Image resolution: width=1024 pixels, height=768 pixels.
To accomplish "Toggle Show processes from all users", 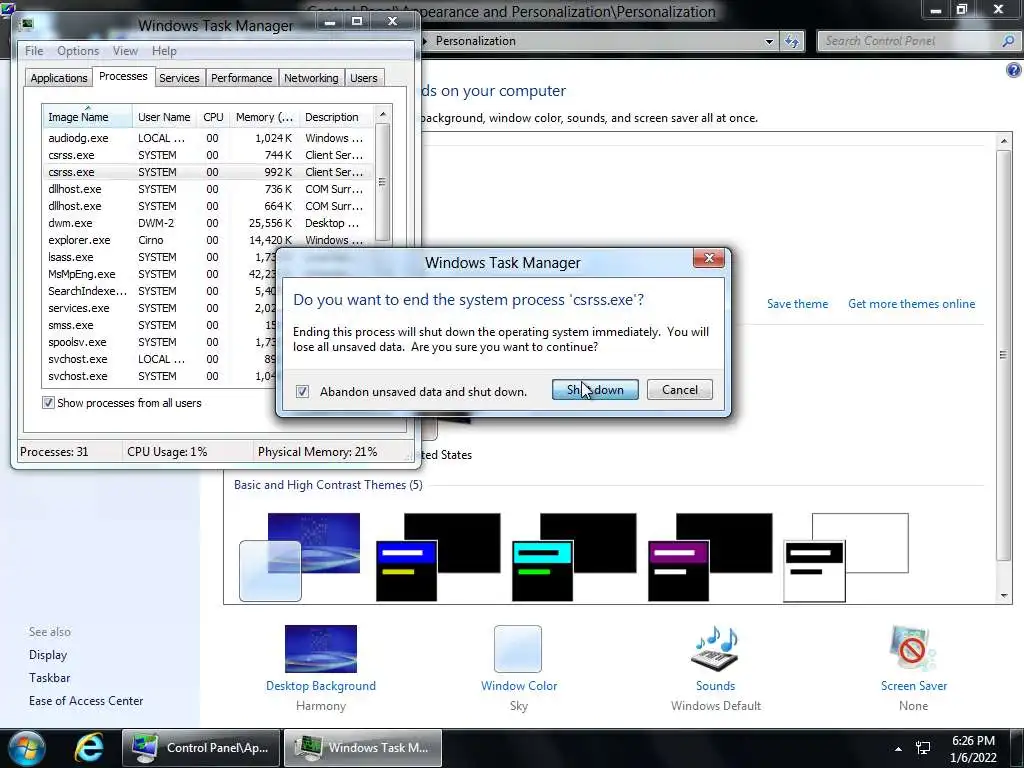I will tap(48, 403).
